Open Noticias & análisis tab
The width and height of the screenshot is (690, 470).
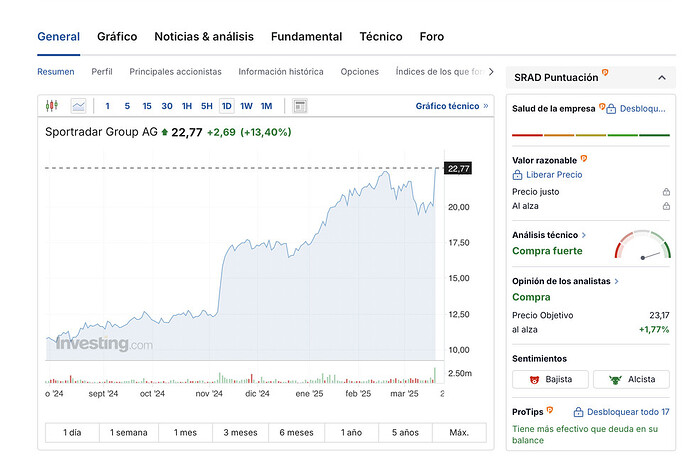[204, 37]
